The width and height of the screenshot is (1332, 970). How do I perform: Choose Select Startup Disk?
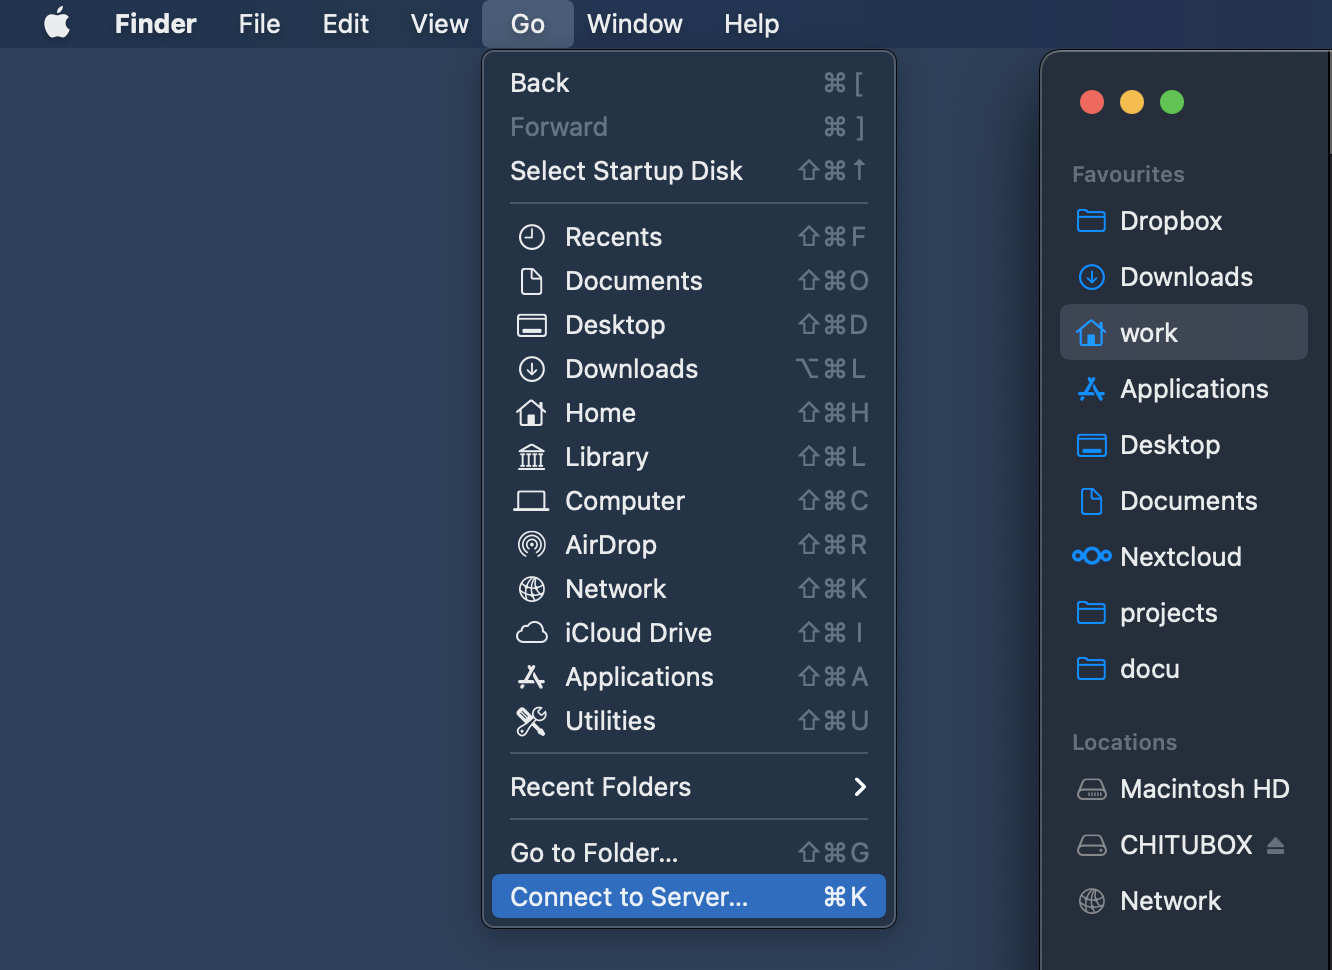[x=689, y=171]
